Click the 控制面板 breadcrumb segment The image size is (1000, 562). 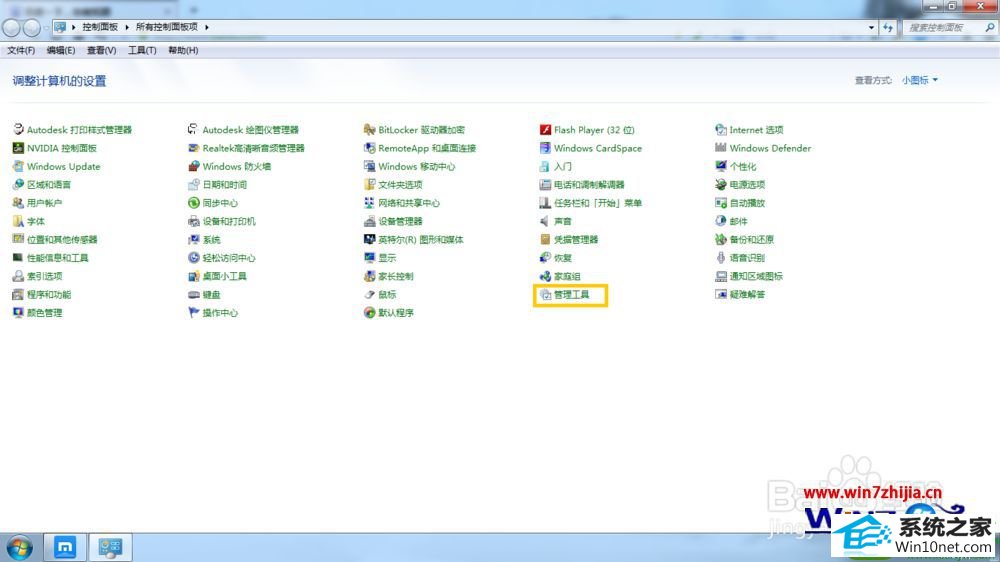pos(100,27)
